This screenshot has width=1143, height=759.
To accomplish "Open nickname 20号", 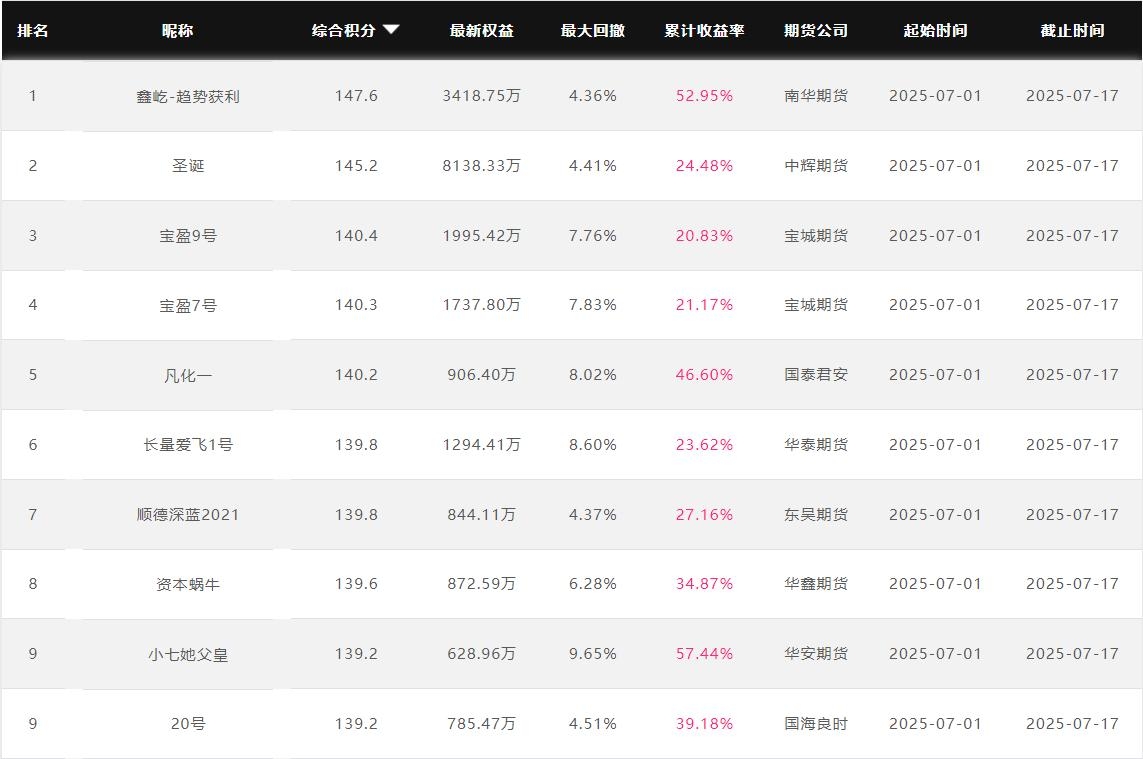I will tap(188, 724).
